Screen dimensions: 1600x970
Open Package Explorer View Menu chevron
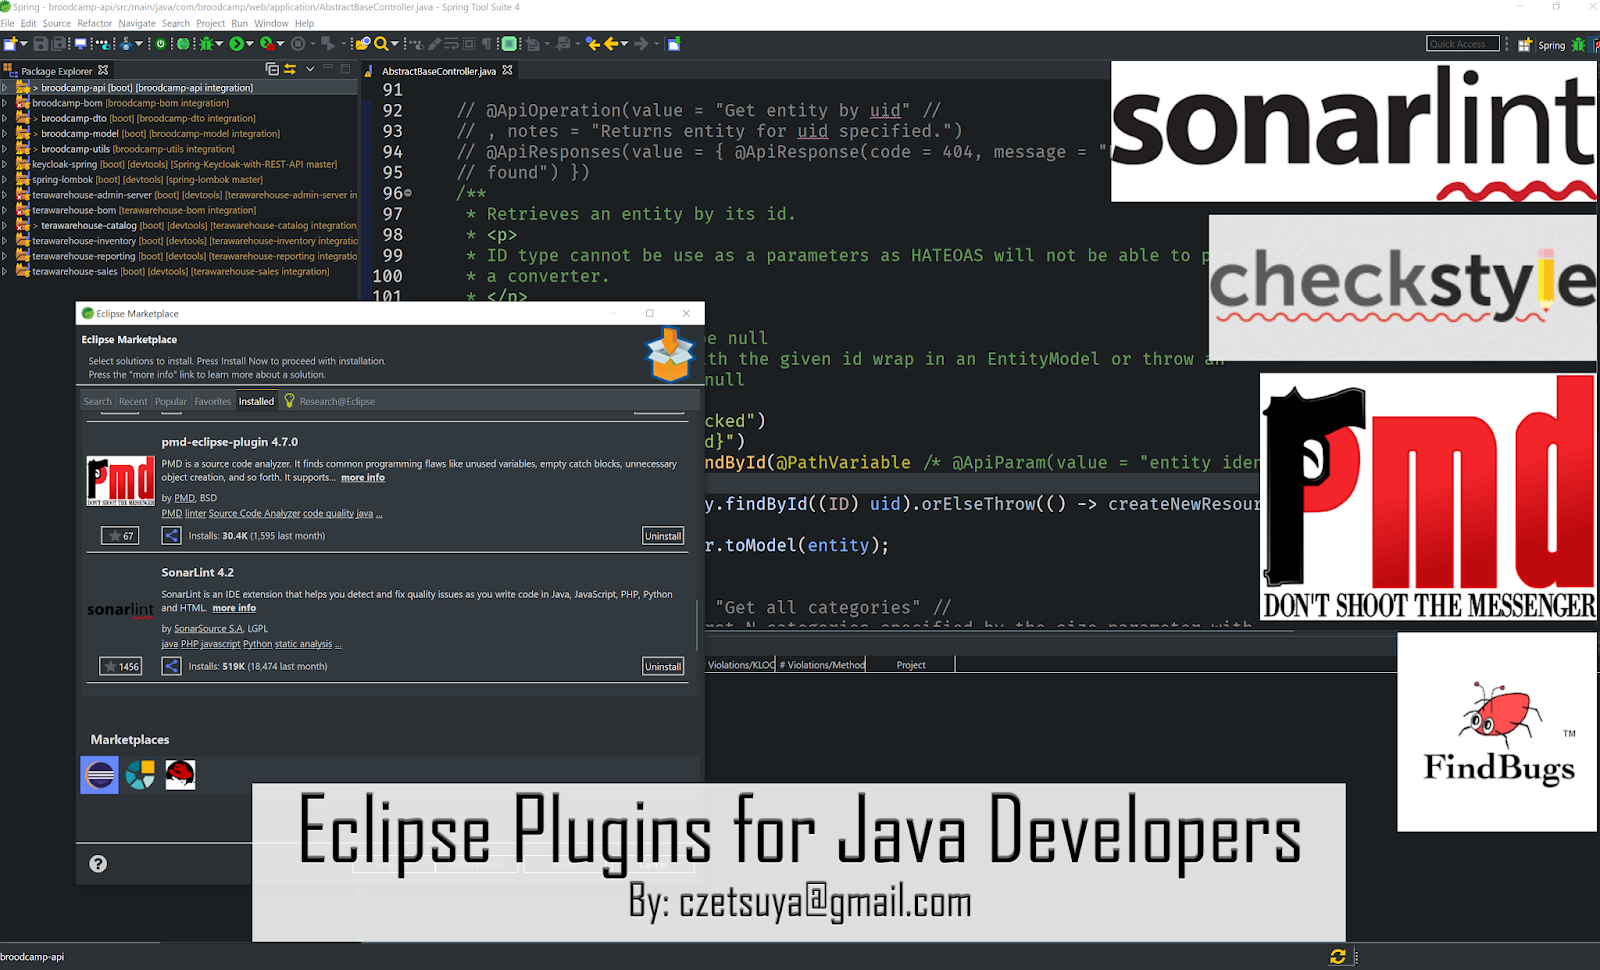tap(310, 69)
